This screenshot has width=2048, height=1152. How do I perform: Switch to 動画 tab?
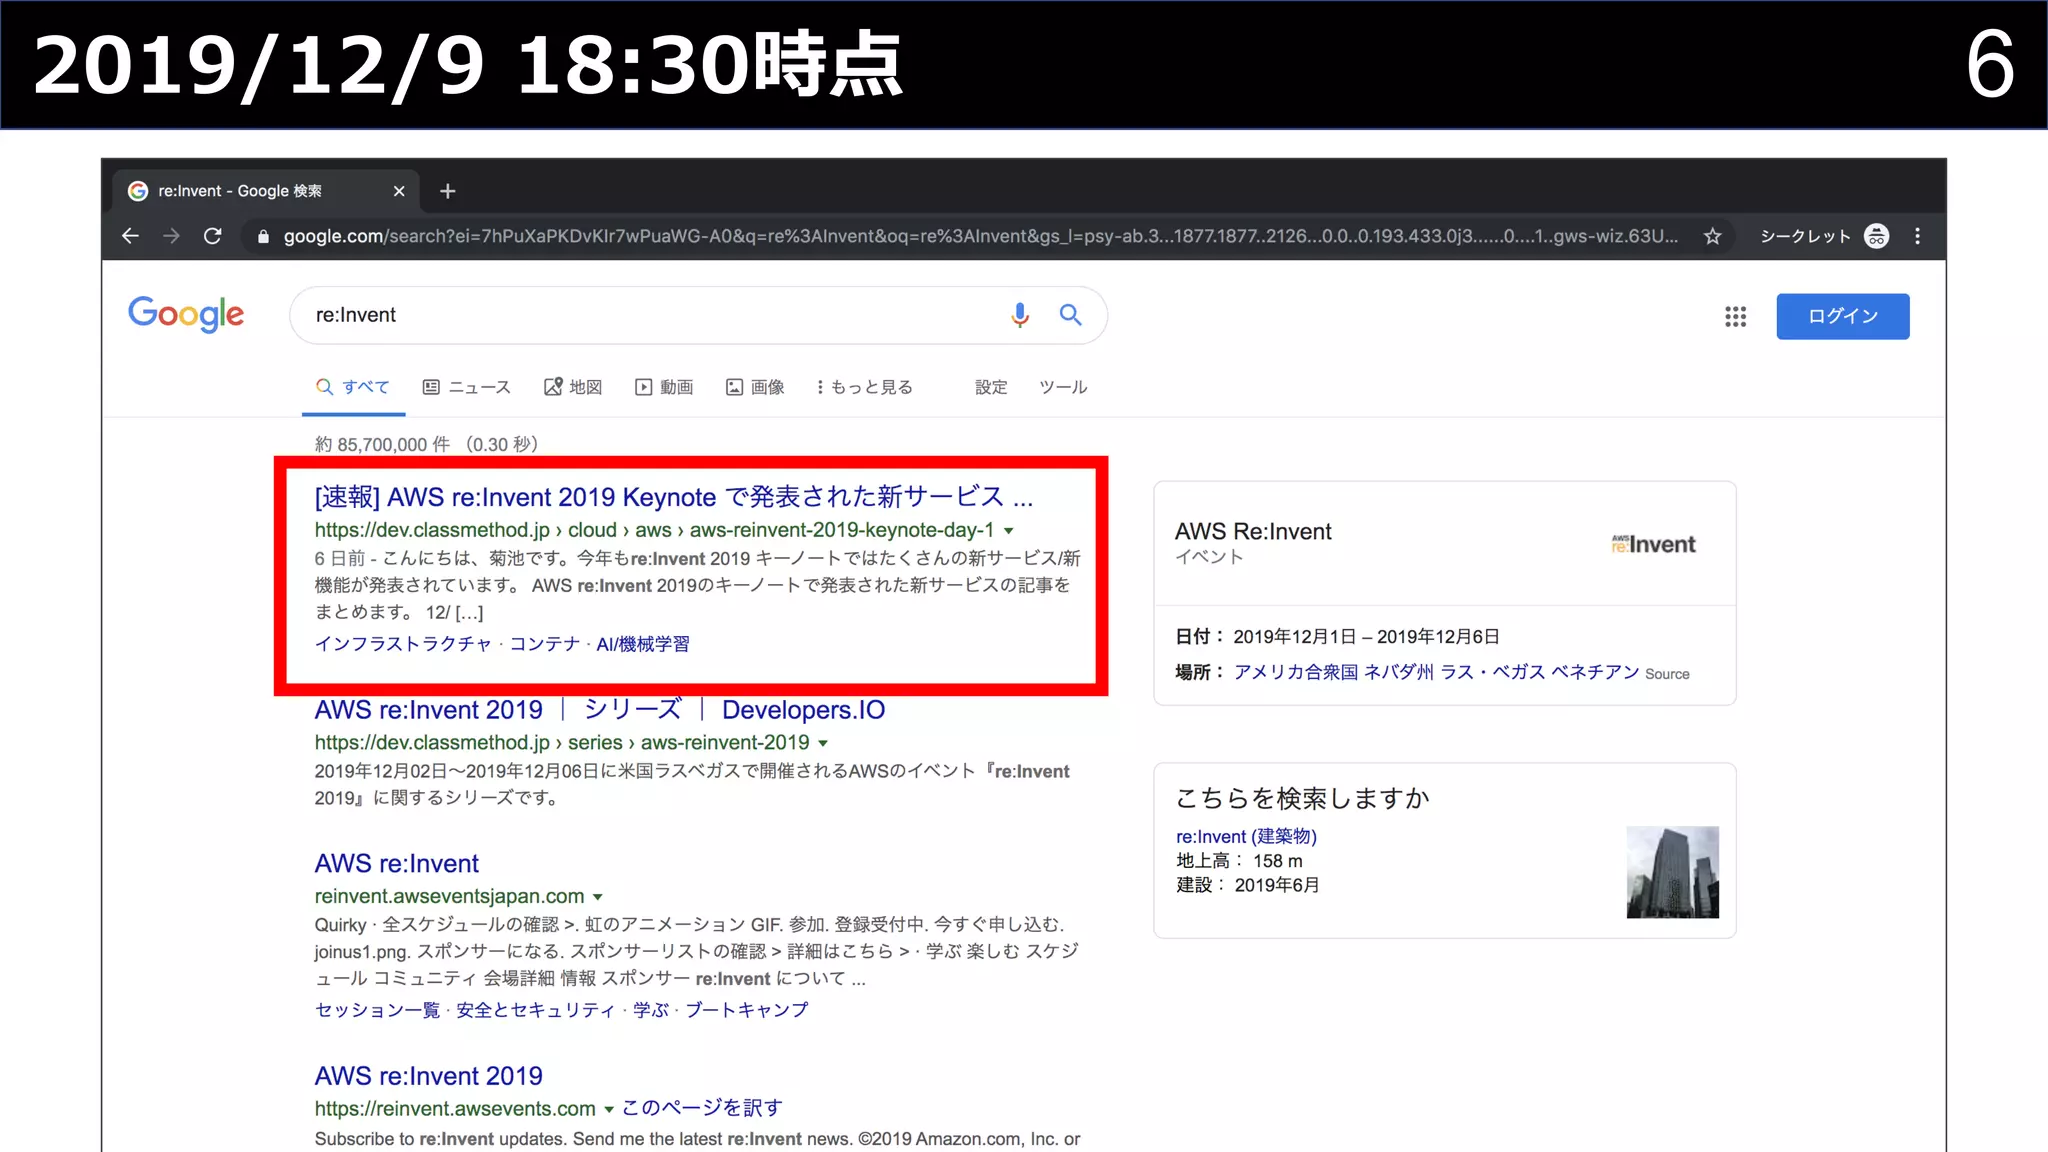pos(665,387)
